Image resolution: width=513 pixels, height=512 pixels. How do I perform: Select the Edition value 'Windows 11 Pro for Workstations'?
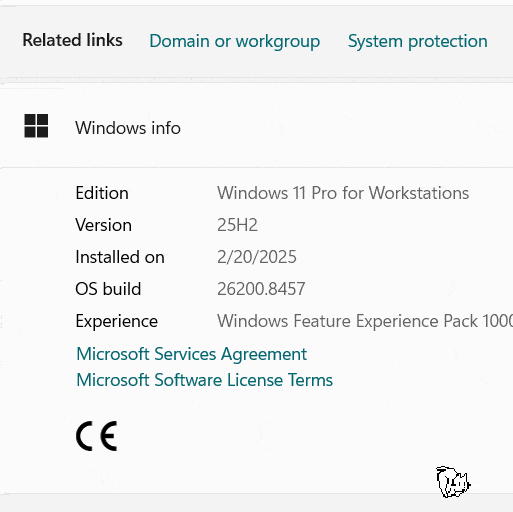[343, 193]
